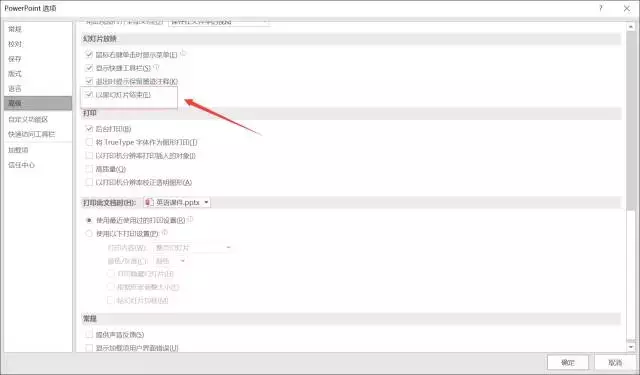Toggle 根据纸张调整大小 checkbox
Image resolution: width=640 pixels, height=375 pixels.
click(110, 287)
